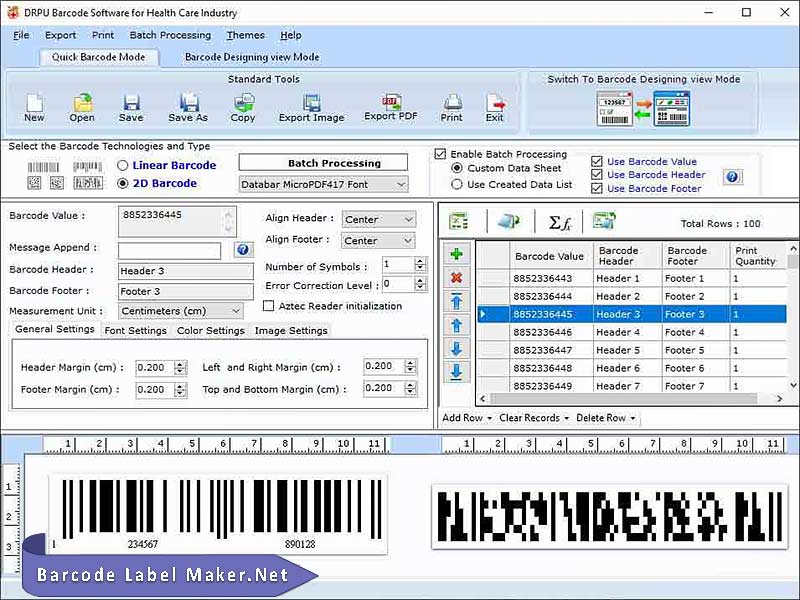Select 2D Barcode radio button
The width and height of the screenshot is (800, 600).
122,183
